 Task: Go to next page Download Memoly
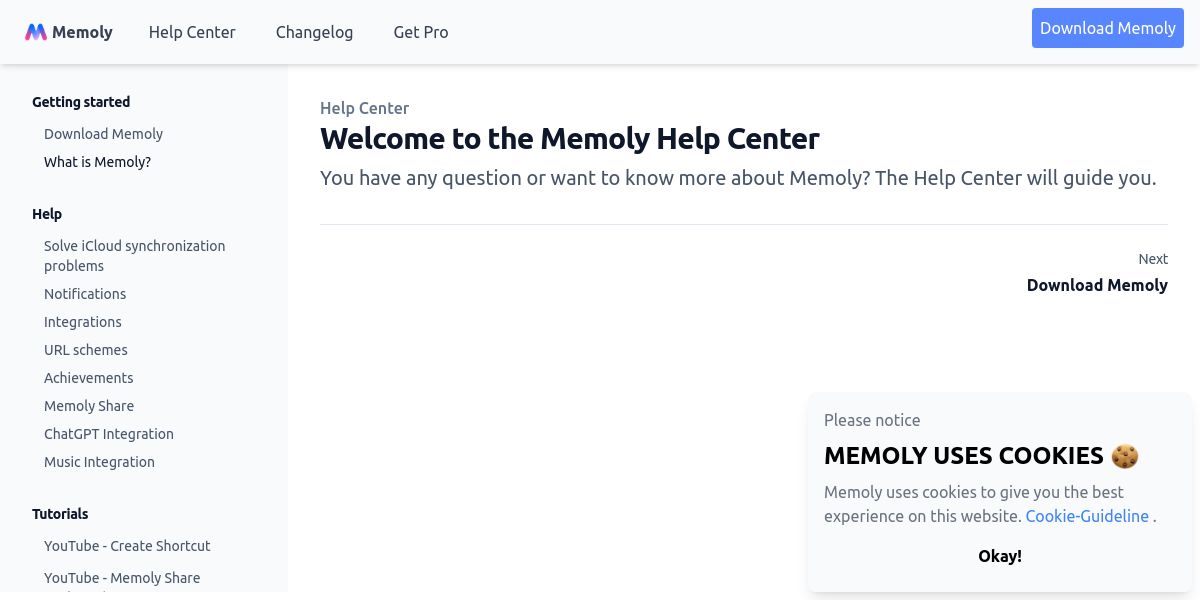pos(1097,285)
